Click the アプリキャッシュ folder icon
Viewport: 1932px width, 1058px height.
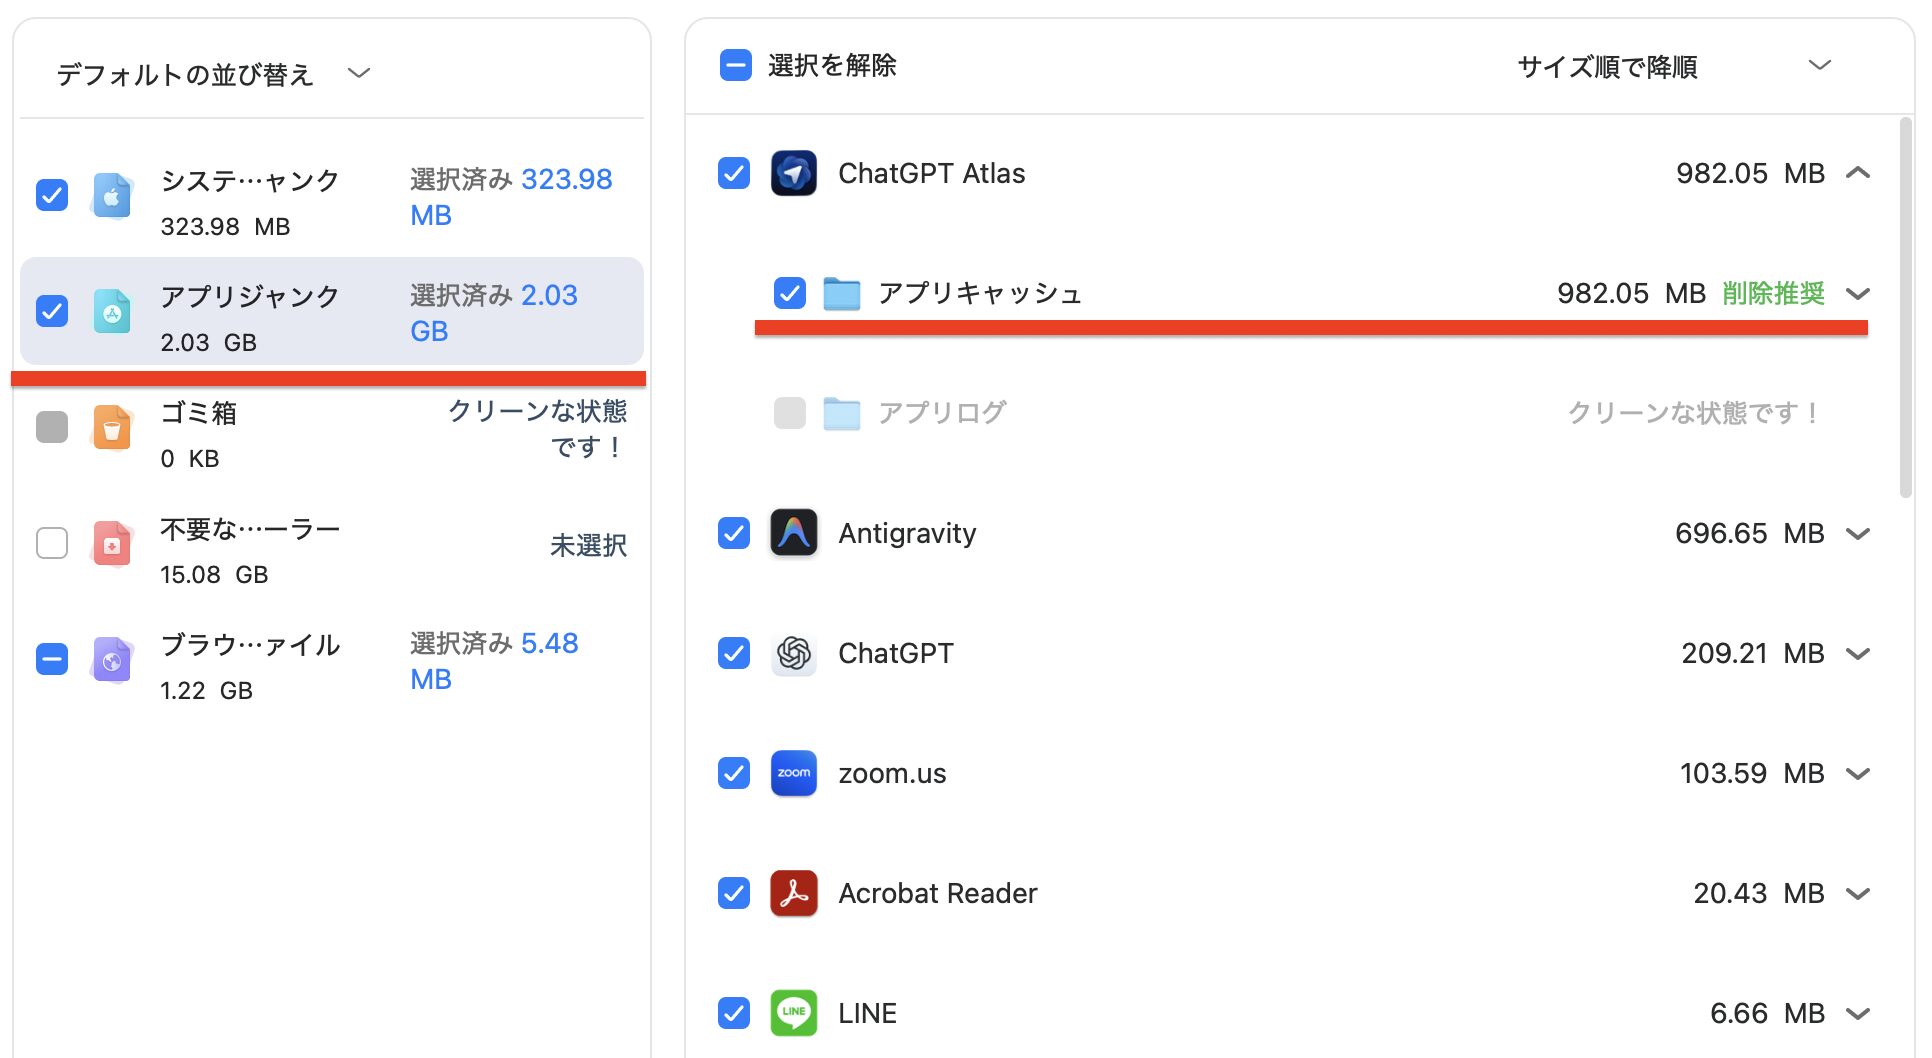click(x=841, y=293)
